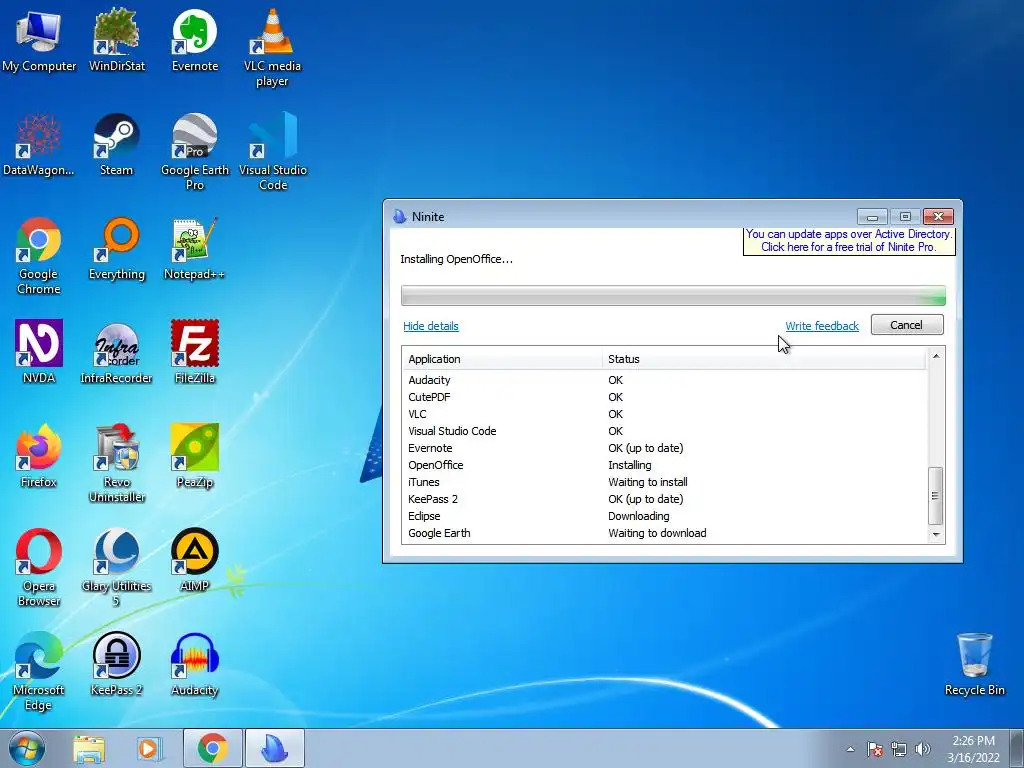Select the Glary Utilities 5 shortcut
The height and width of the screenshot is (768, 1024).
point(117,568)
